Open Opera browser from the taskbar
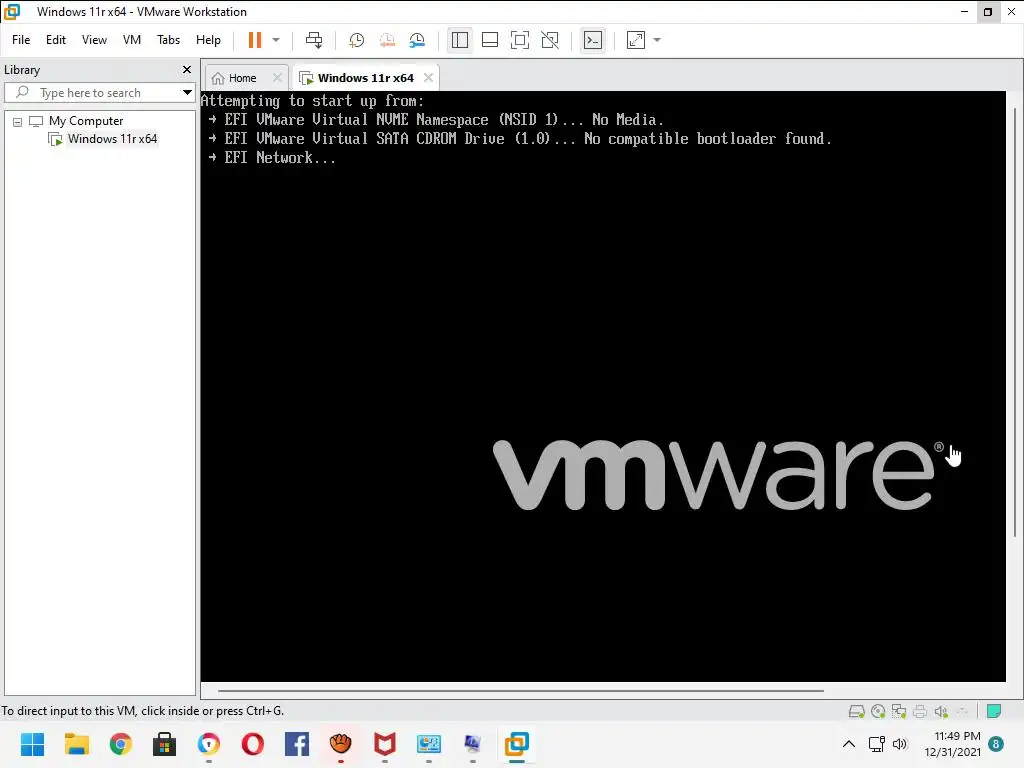Viewport: 1024px width, 768px height. coord(253,744)
